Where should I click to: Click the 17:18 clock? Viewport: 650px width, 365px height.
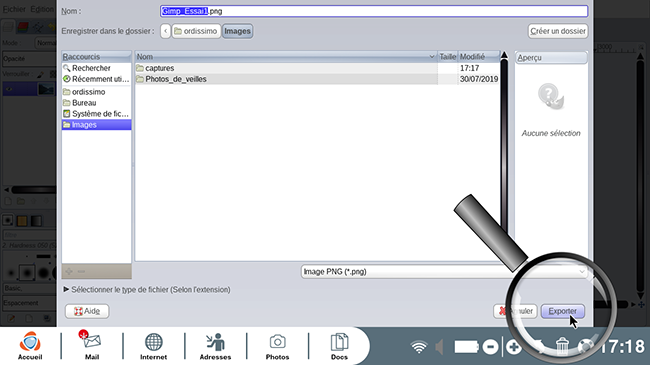(622, 346)
